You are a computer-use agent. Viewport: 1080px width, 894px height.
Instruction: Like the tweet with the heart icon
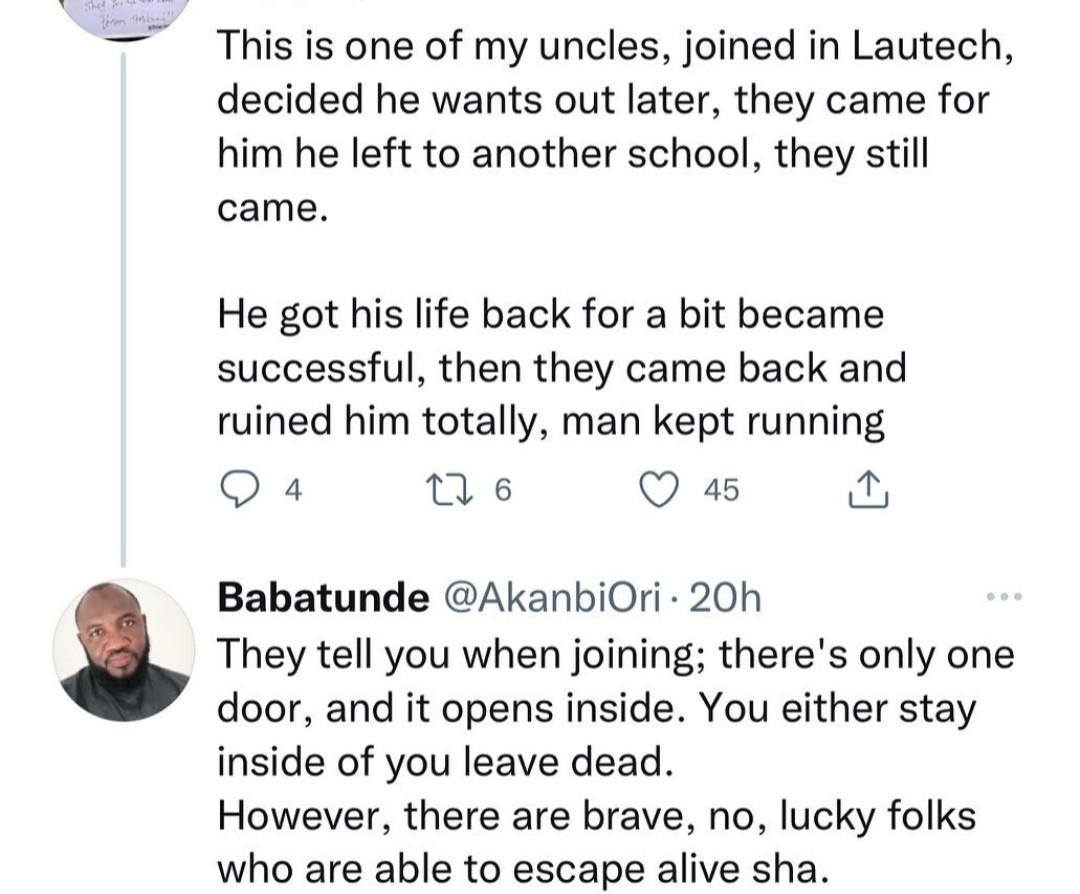tap(657, 489)
